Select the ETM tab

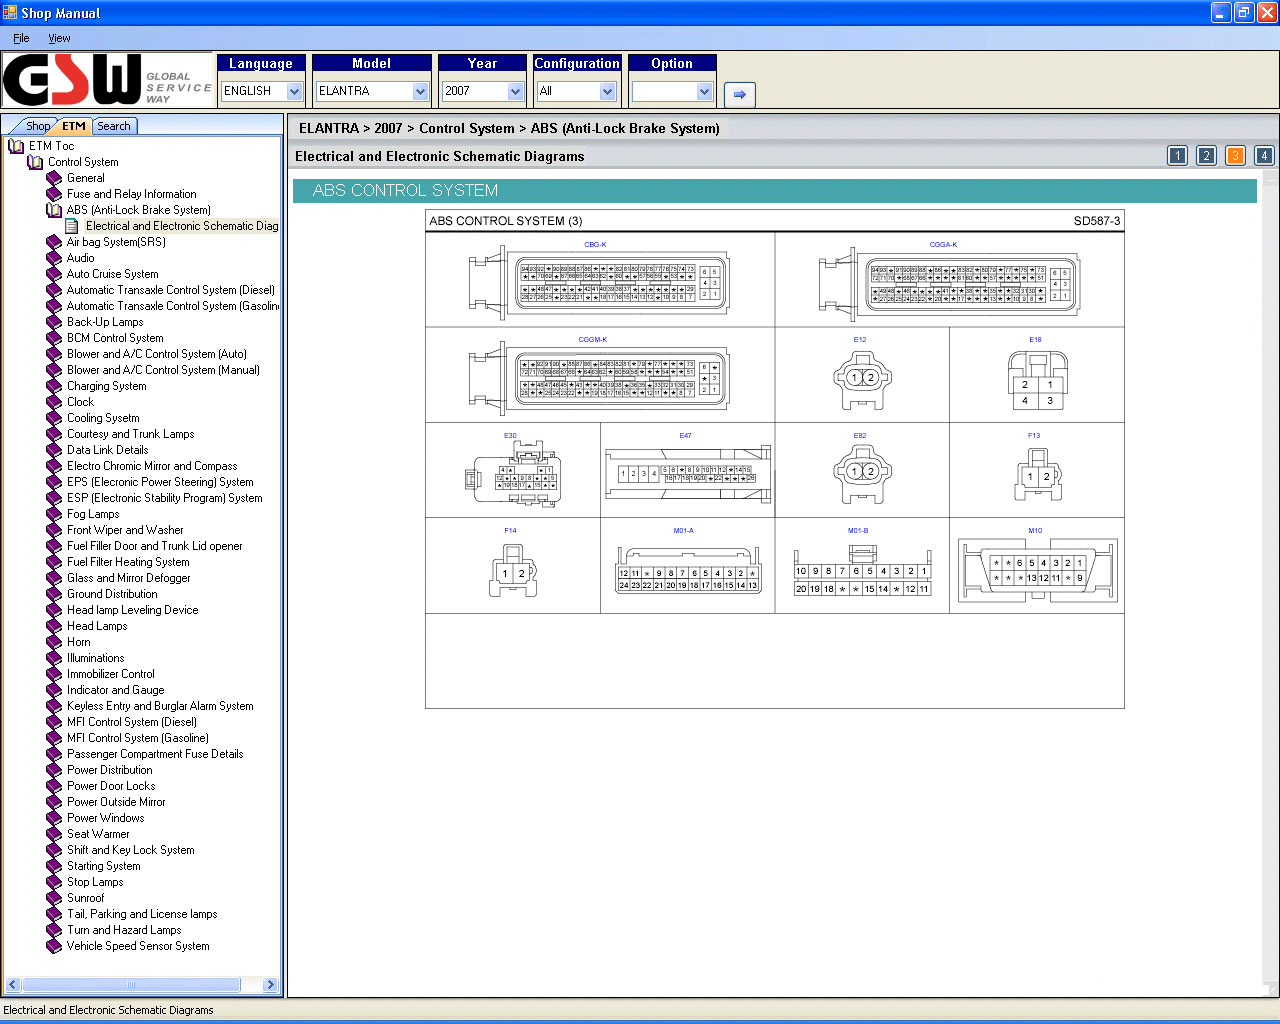pos(74,126)
